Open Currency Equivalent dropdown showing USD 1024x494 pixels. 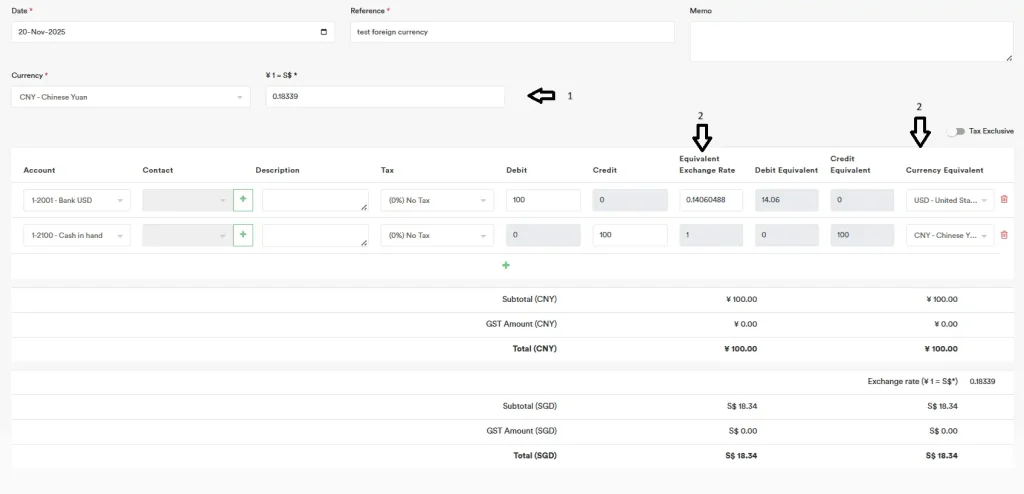949,200
